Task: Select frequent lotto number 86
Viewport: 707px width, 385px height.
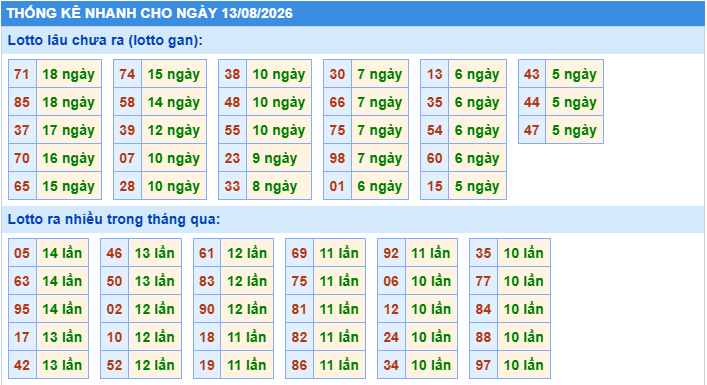Action: 299,365
